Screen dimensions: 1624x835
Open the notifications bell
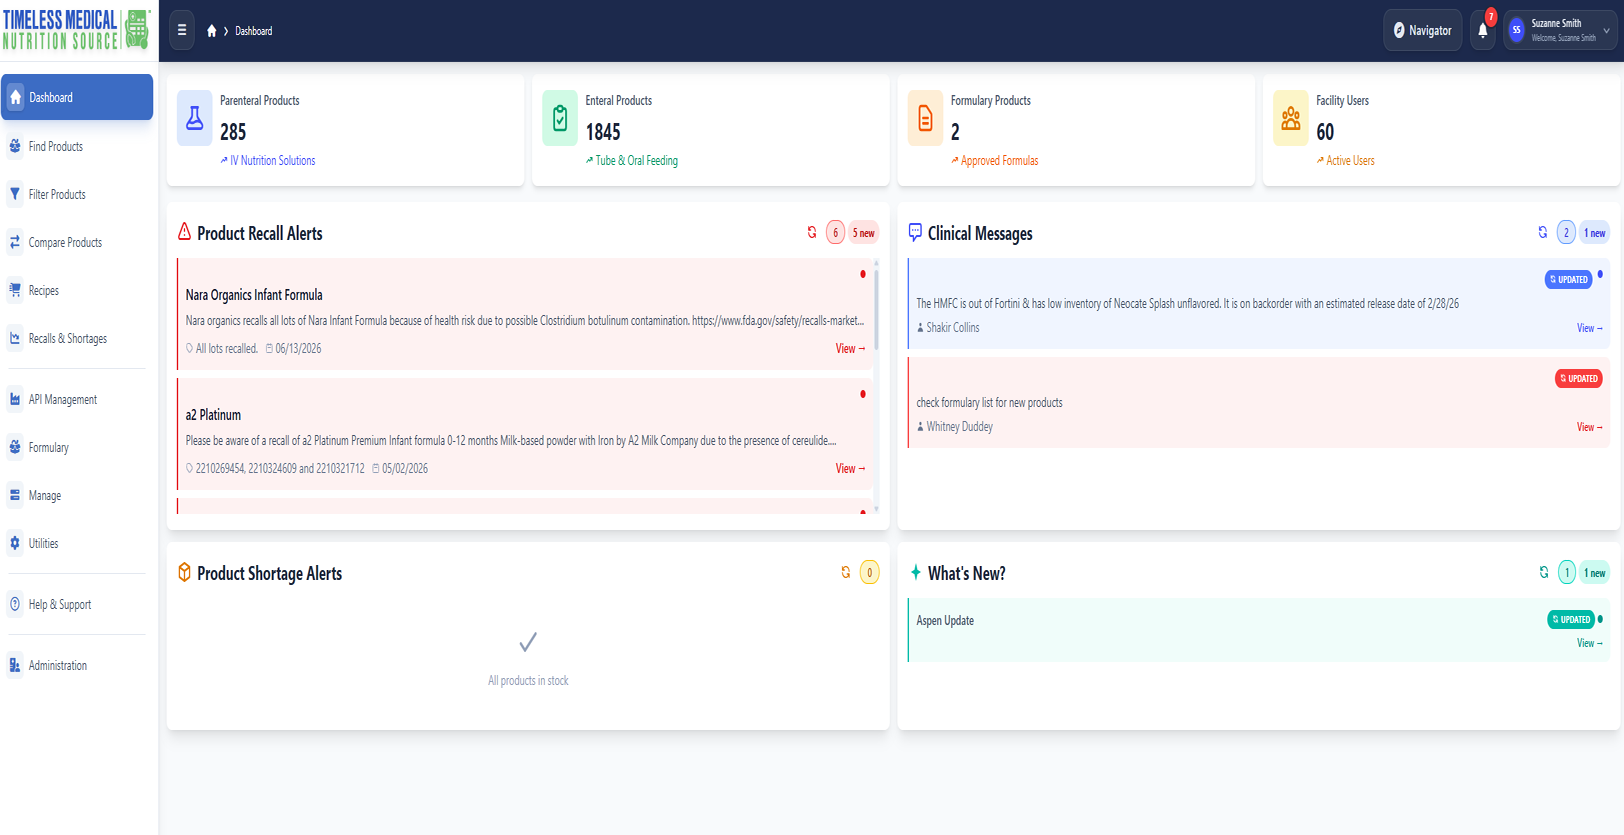(1483, 30)
